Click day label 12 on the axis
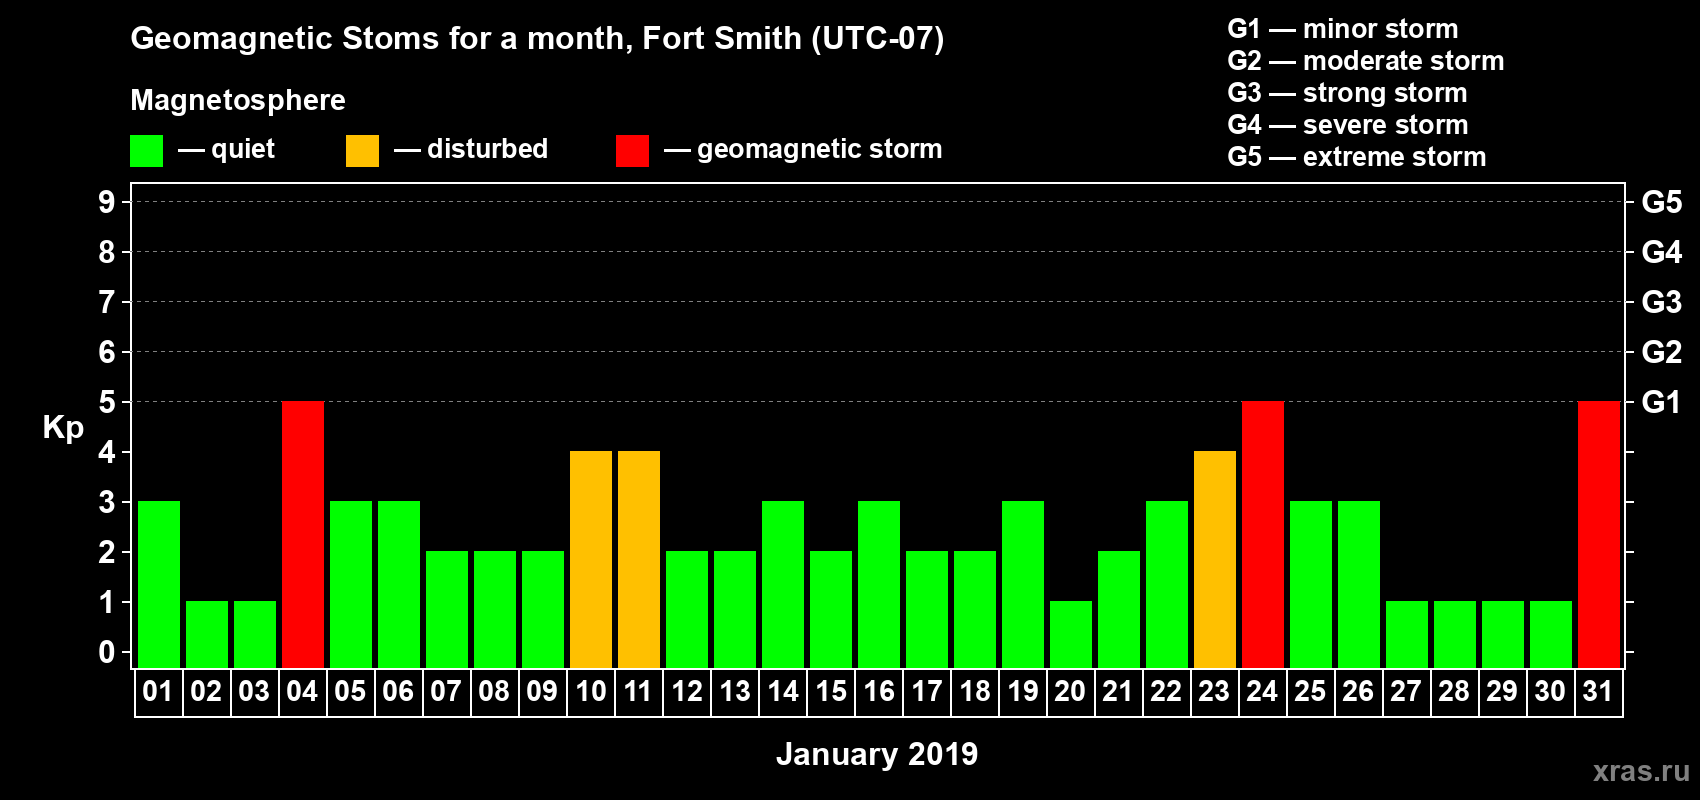The height and width of the screenshot is (800, 1700). coord(687,691)
